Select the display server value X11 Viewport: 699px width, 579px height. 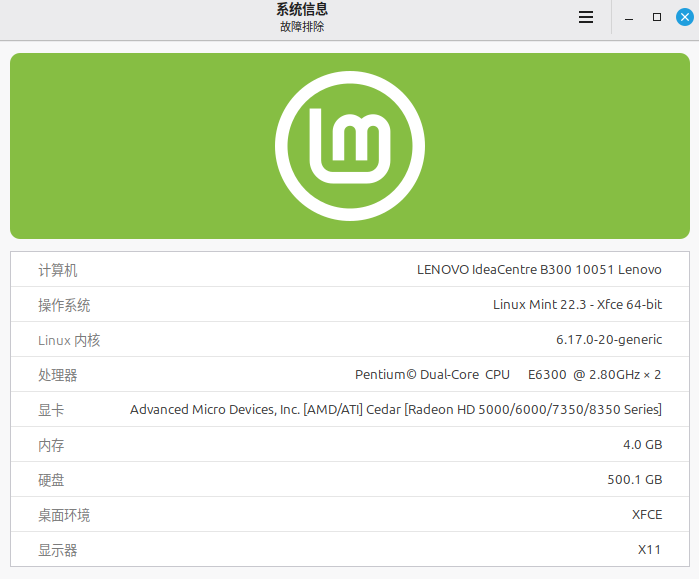pos(649,550)
